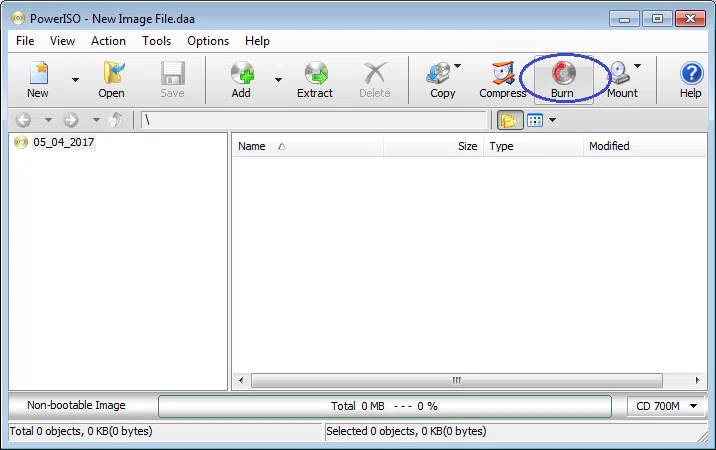This screenshot has height=450, width=716.
Task: Open the View menu
Action: [62, 41]
